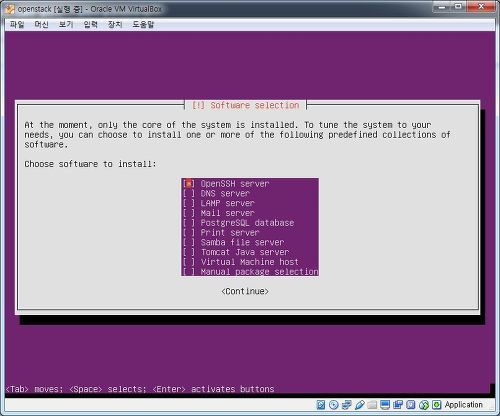Viewport: 500px width, 416px height.
Task: Open the 도움말 menu
Action: coord(143,24)
